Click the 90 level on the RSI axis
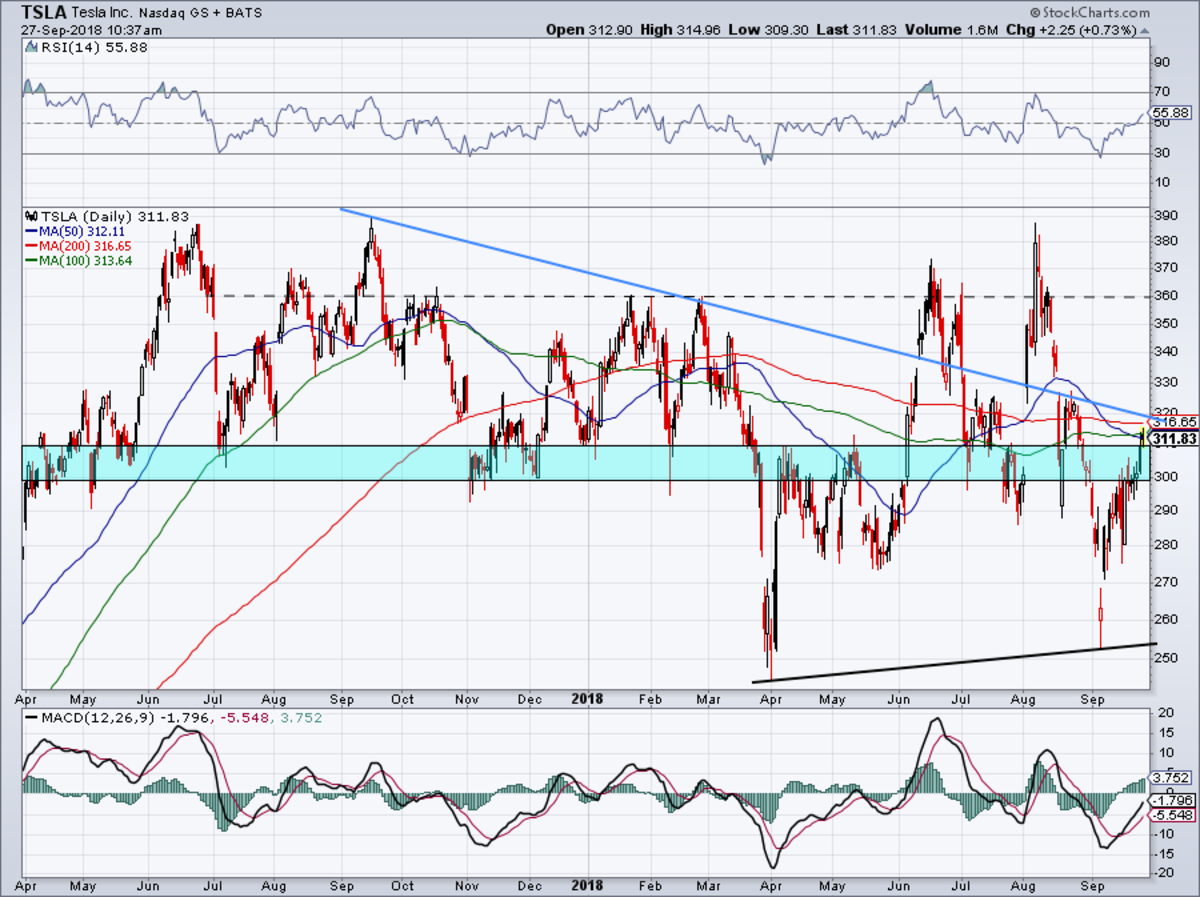The image size is (1200, 897). (x=1161, y=62)
